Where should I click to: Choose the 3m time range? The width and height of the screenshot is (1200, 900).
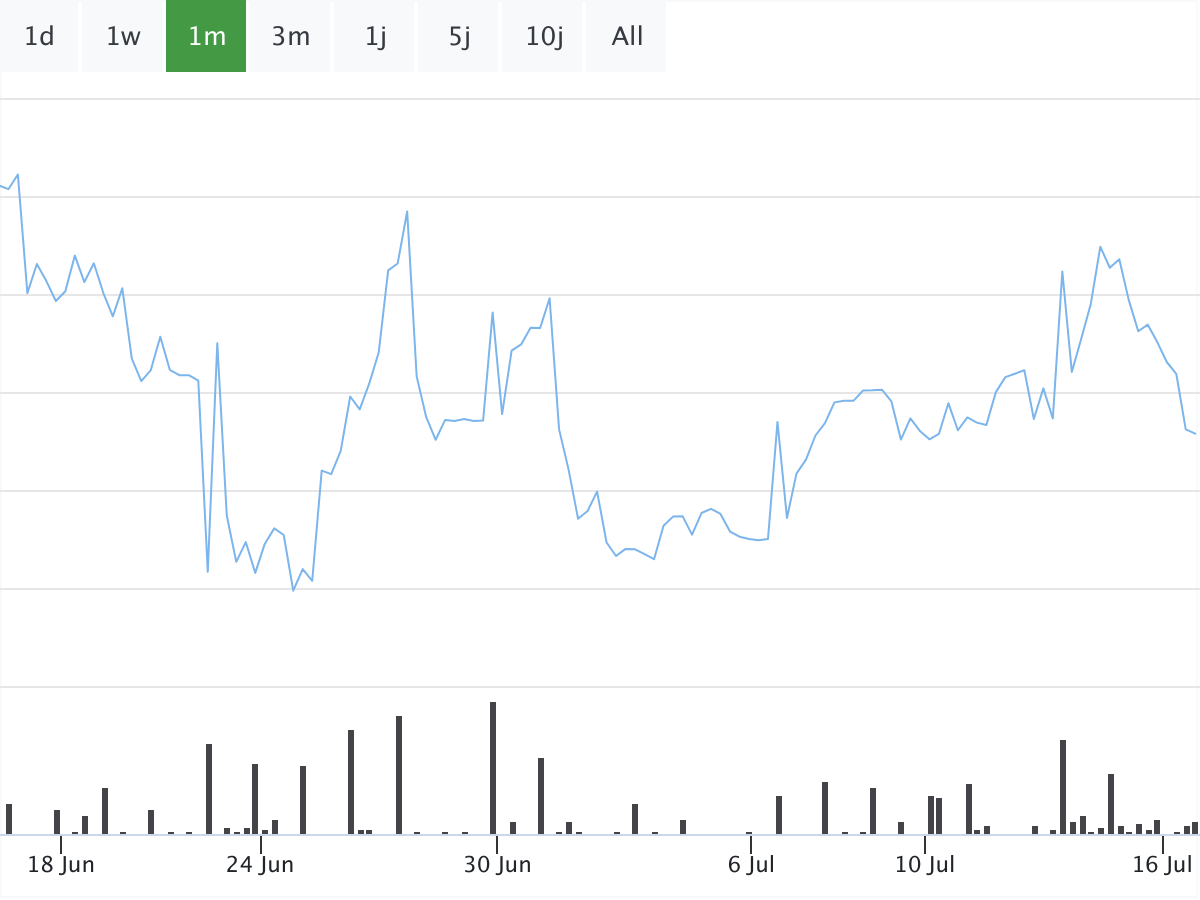click(290, 37)
